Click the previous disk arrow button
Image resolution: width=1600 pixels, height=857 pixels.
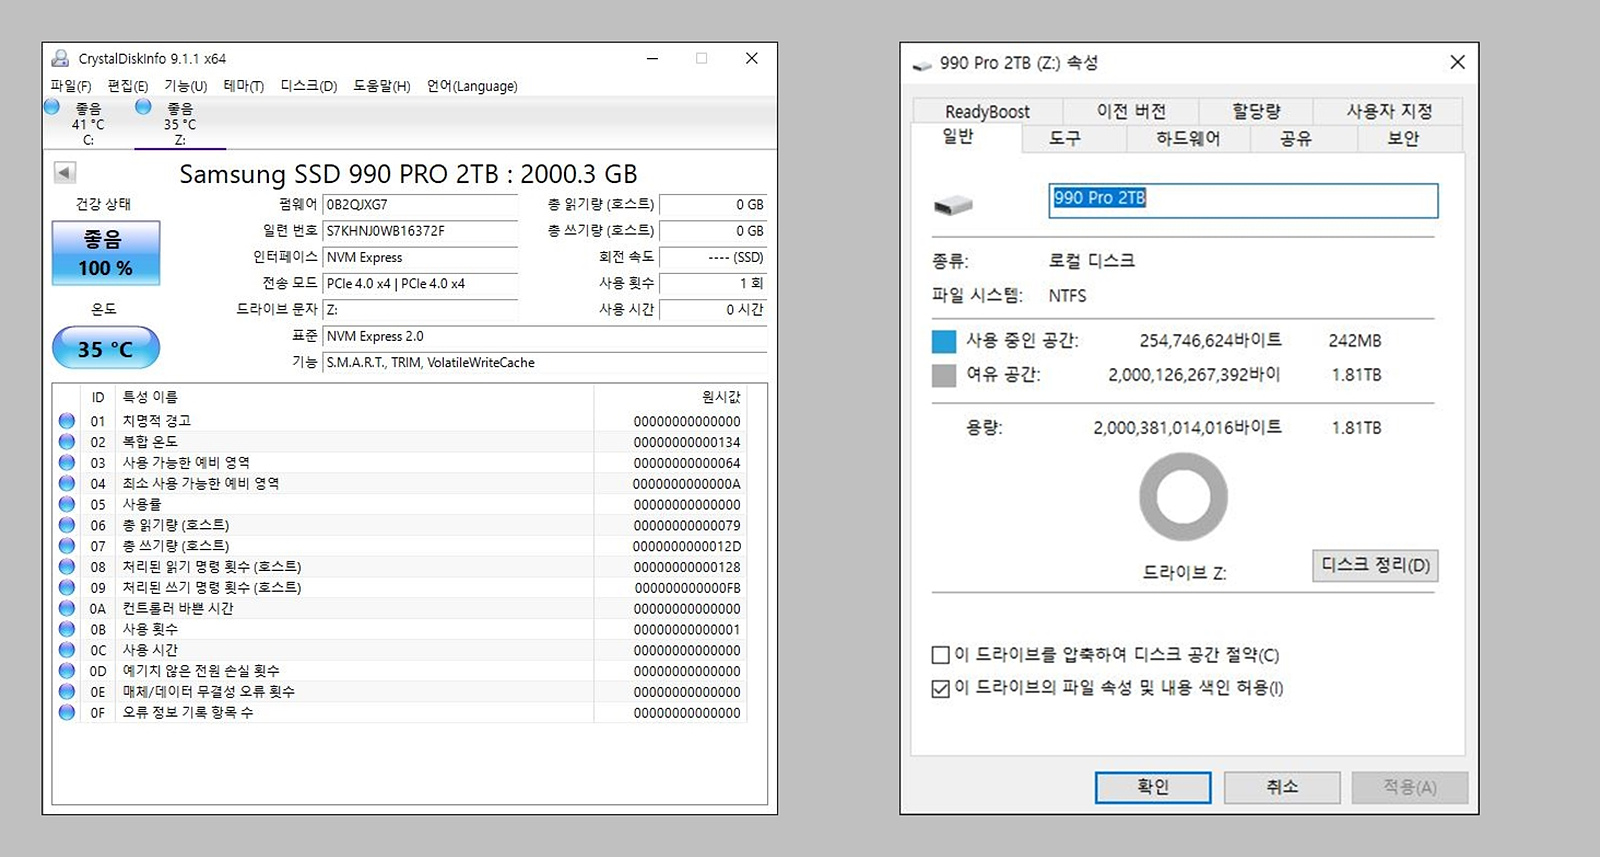point(65,172)
